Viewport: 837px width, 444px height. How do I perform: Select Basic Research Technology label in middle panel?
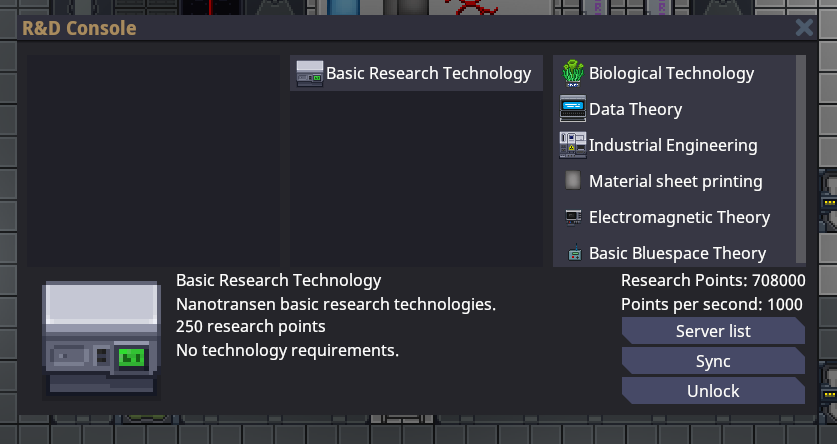click(428, 73)
